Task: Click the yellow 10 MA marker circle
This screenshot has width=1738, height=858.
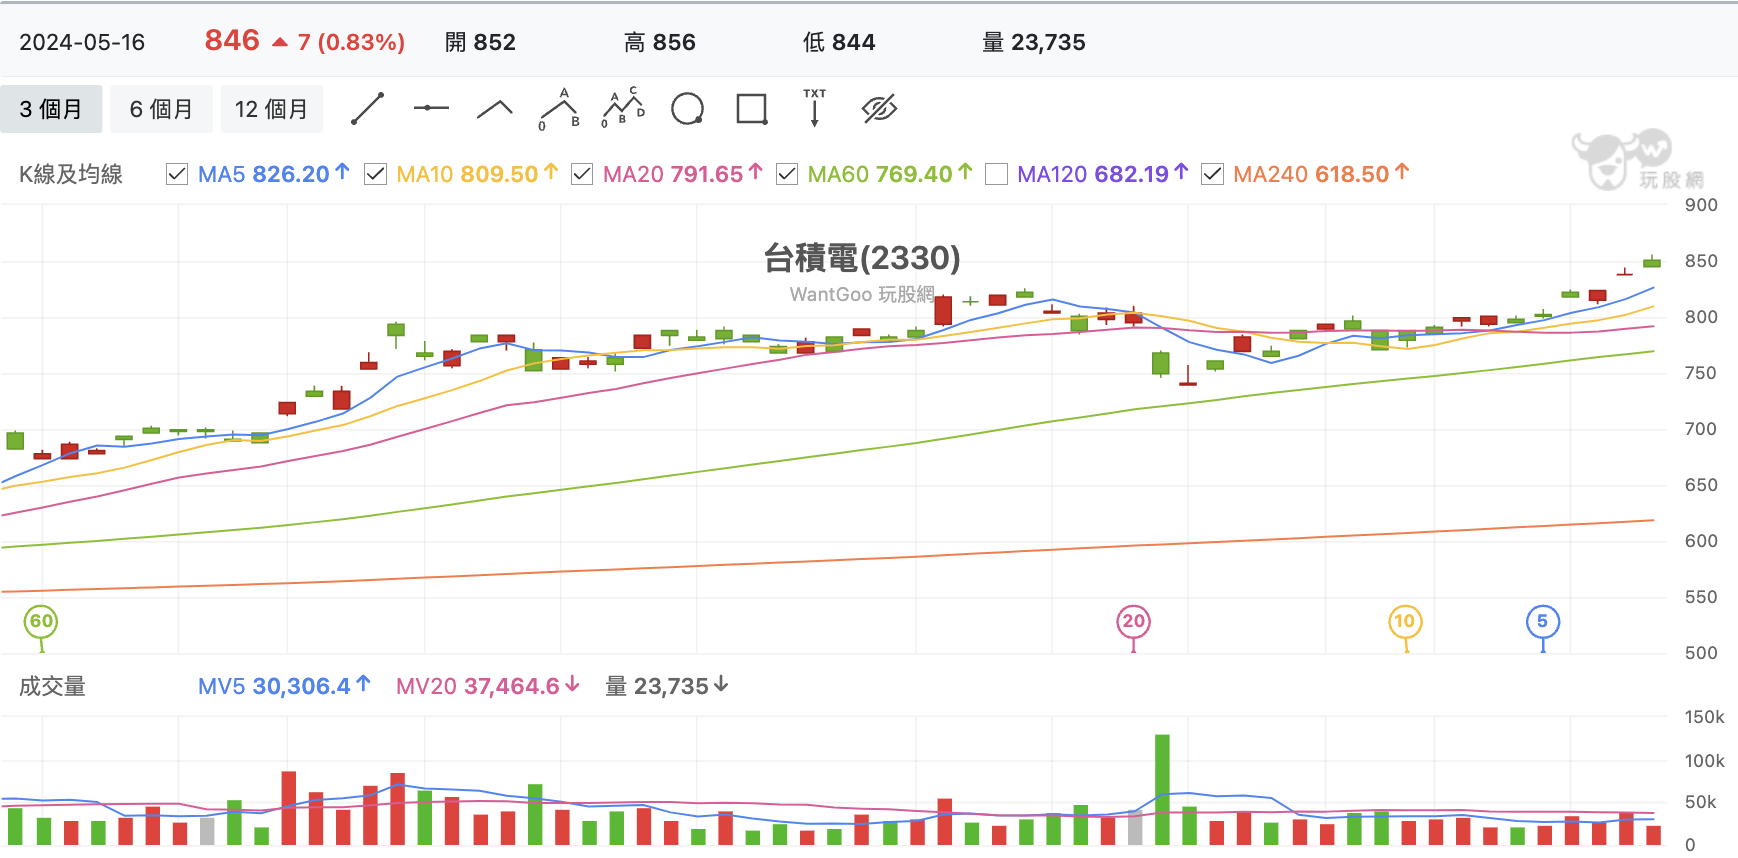Action: pos(1405,621)
